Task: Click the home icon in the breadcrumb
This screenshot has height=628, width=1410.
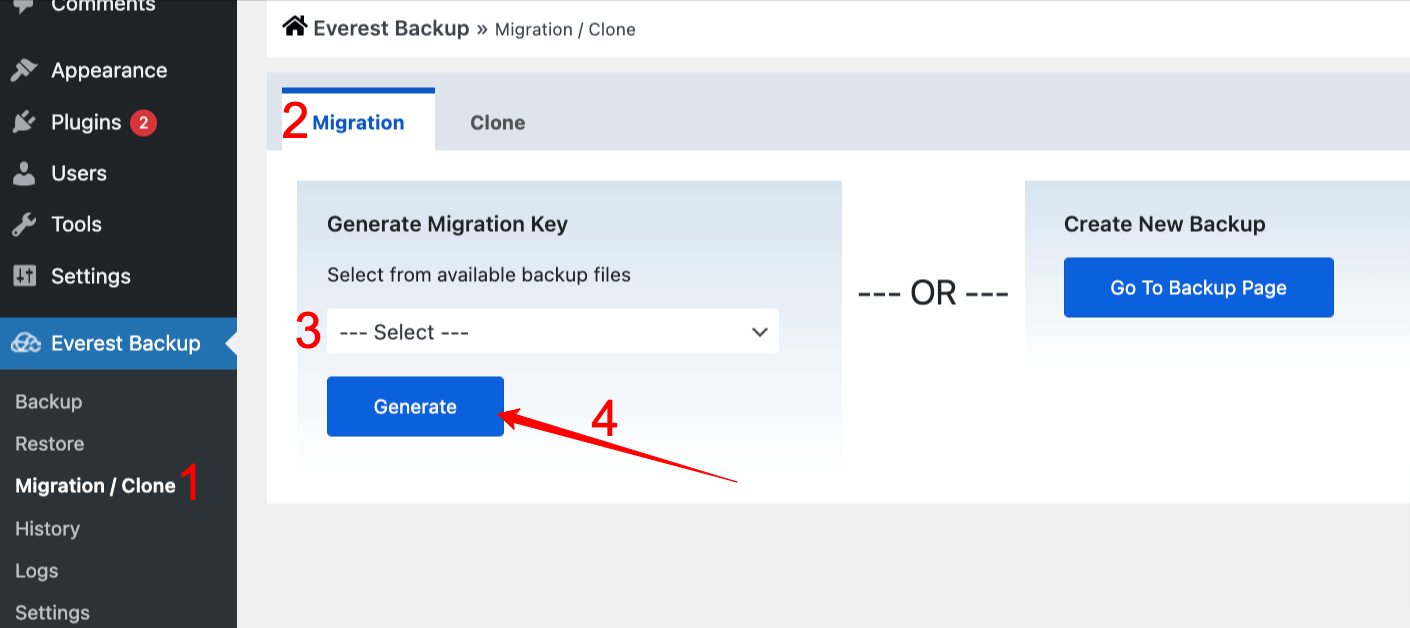Action: tap(293, 27)
